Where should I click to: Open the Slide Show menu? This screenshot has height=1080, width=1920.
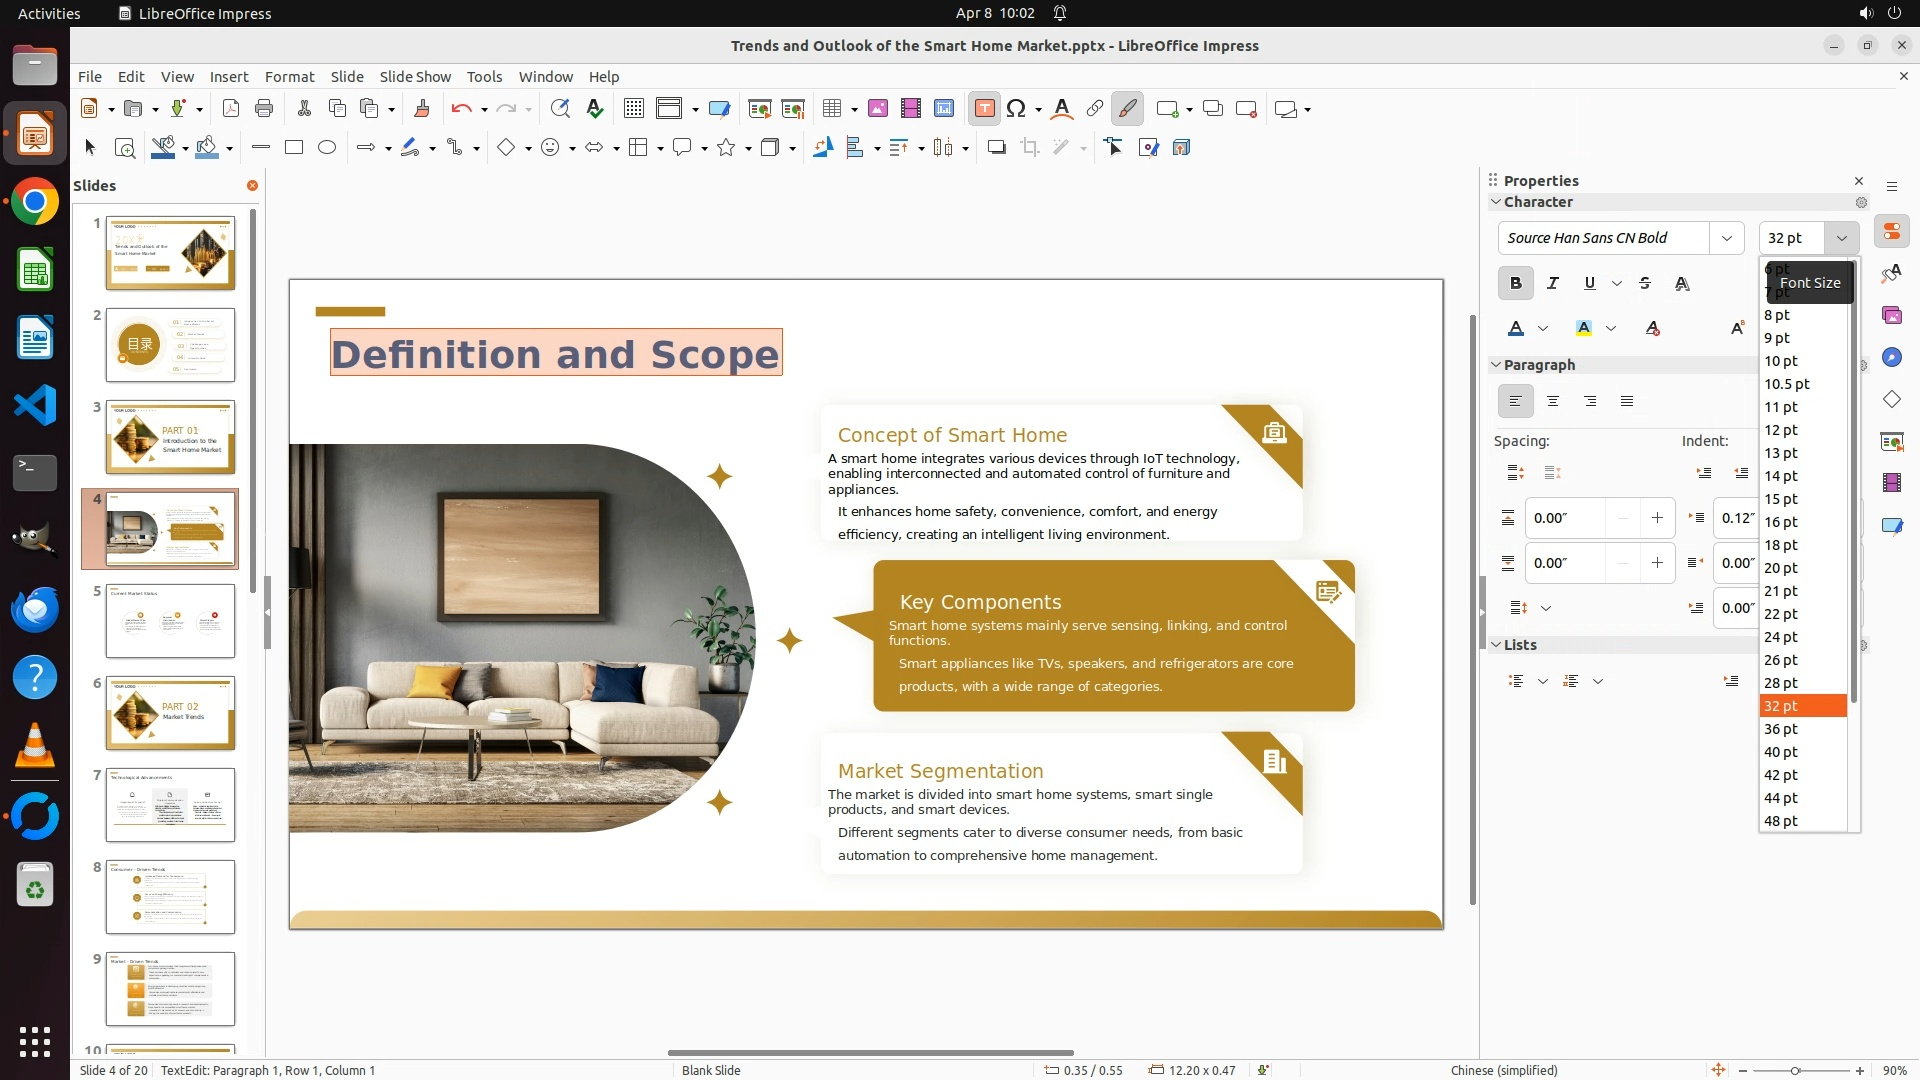415,77
